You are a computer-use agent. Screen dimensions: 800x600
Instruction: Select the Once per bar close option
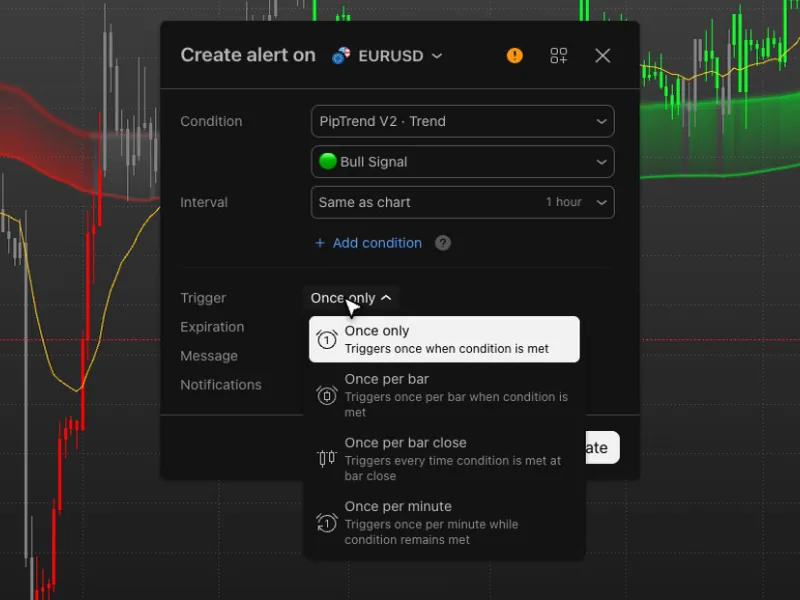click(444, 459)
